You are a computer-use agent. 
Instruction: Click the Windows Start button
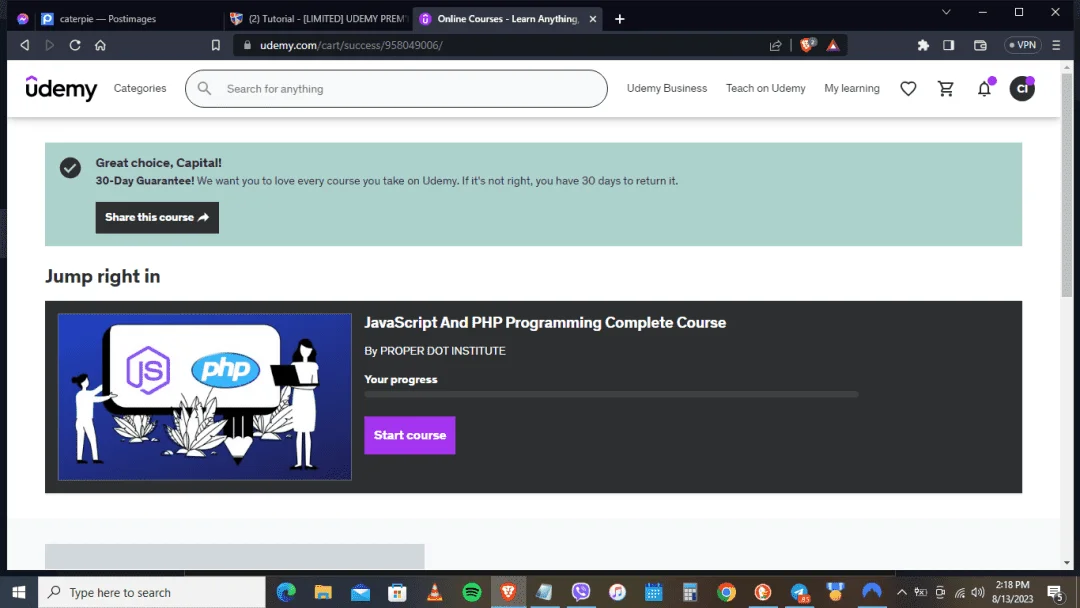19,592
